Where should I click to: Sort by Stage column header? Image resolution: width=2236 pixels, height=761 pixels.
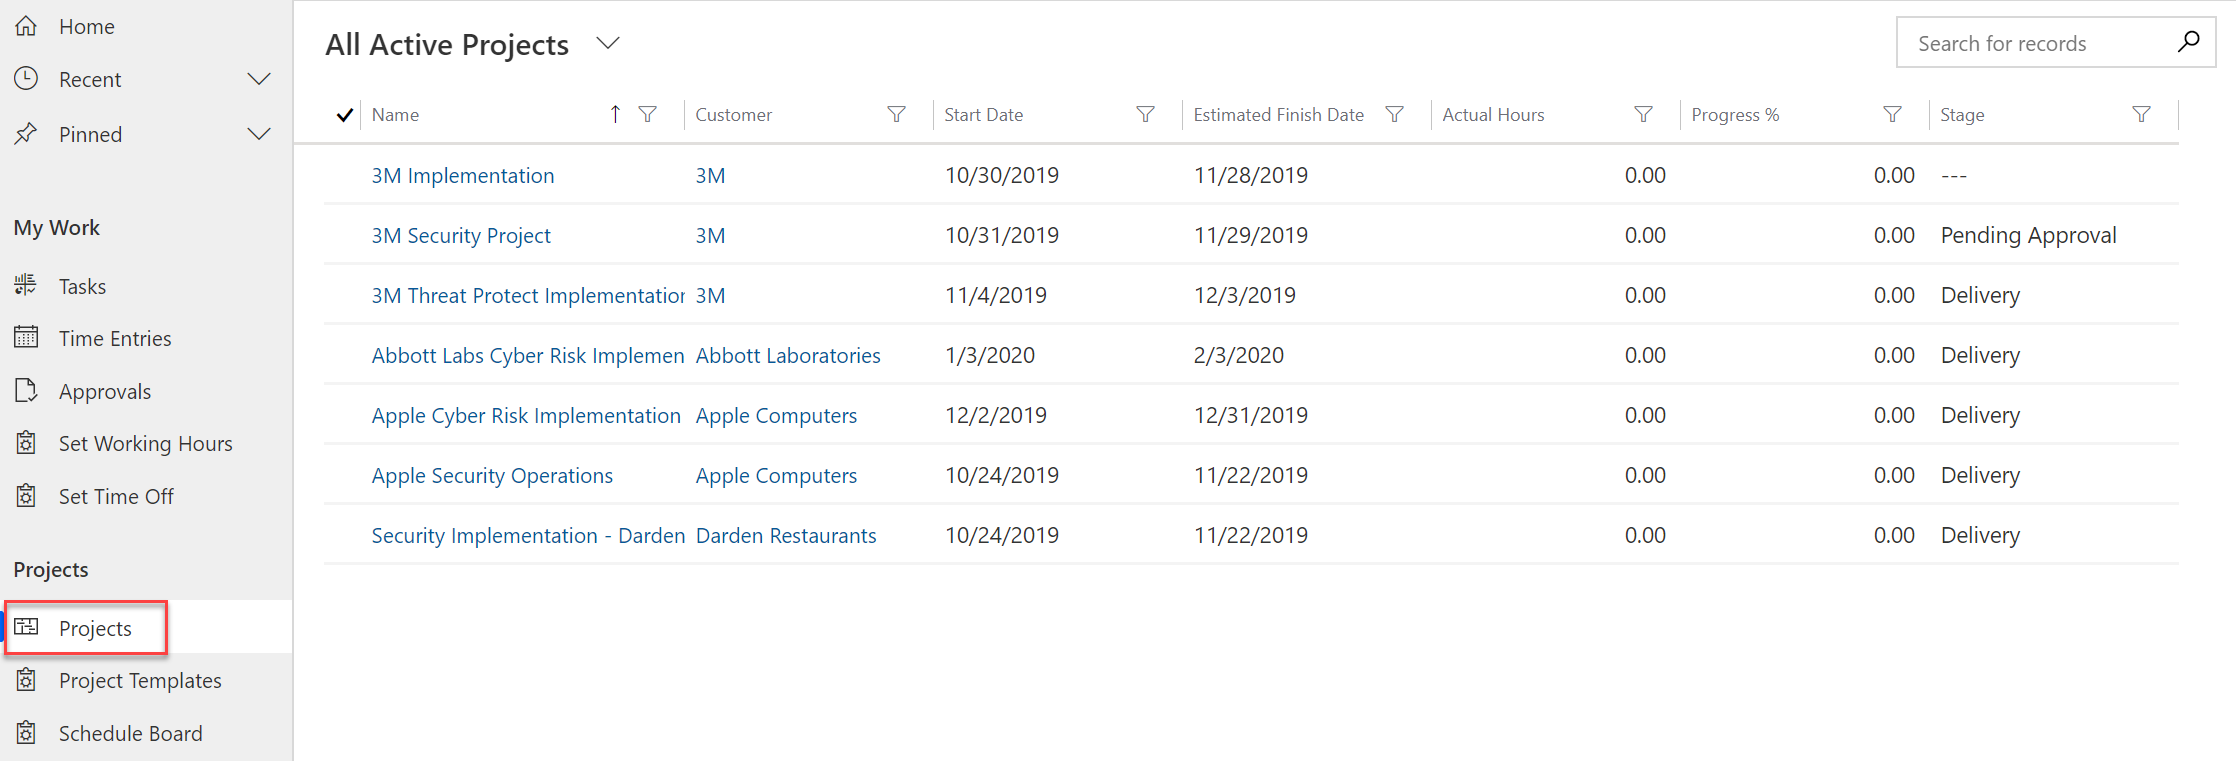[1962, 115]
